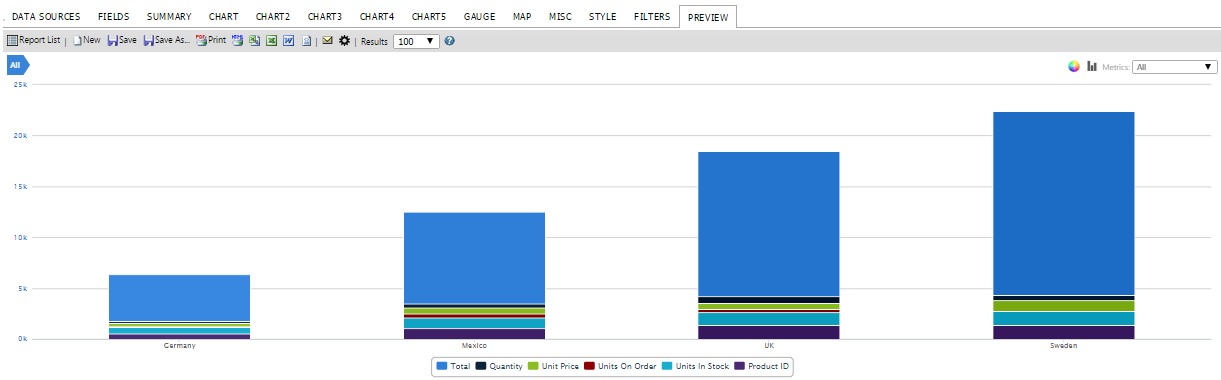Create a New report
Image resolution: width=1221 pixels, height=380 pixels.
pos(86,40)
